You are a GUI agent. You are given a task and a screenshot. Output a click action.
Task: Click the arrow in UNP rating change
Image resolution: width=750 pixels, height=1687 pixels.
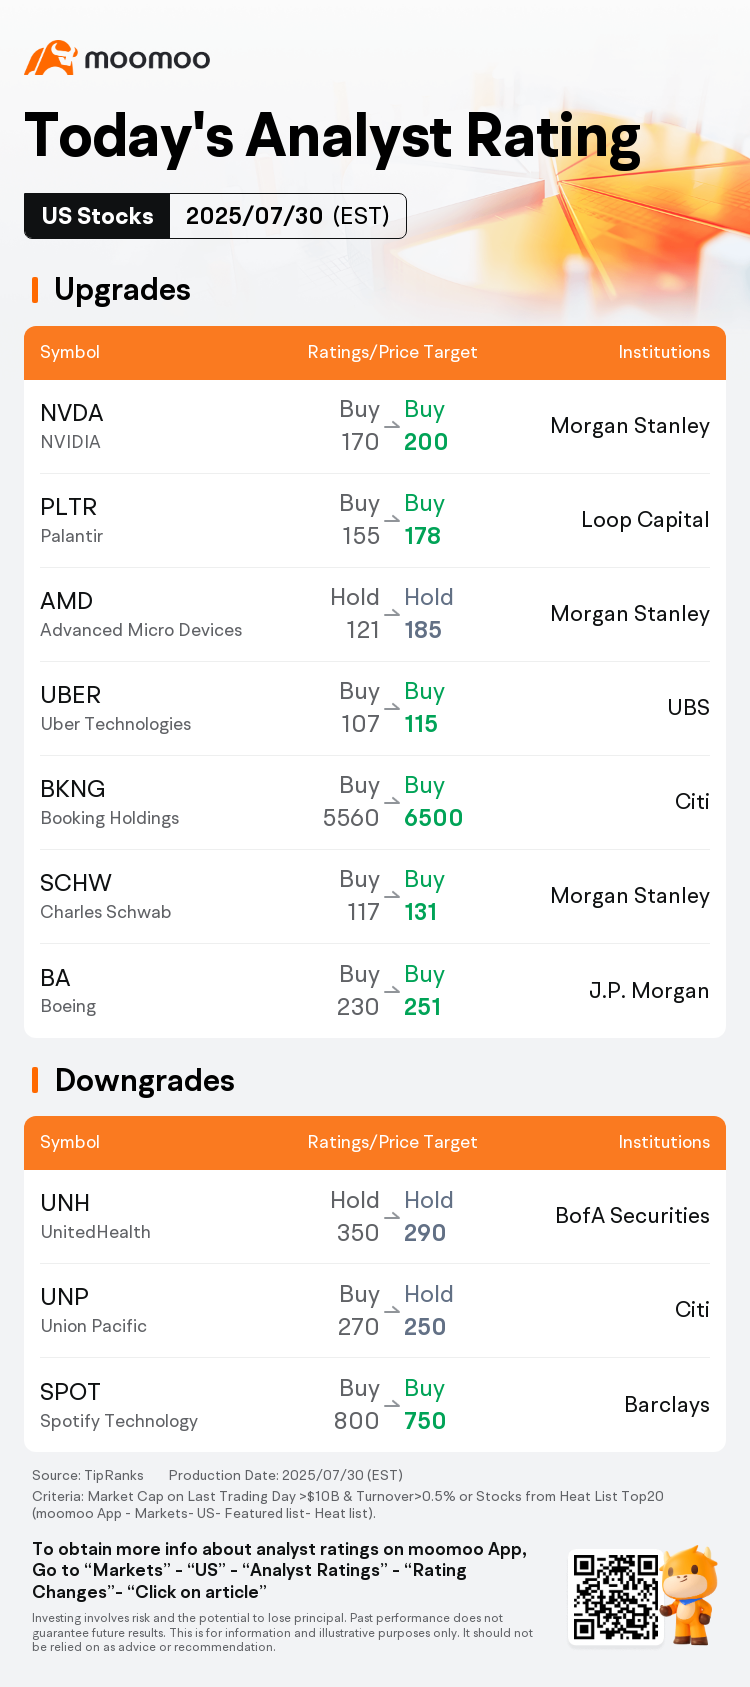392,1311
